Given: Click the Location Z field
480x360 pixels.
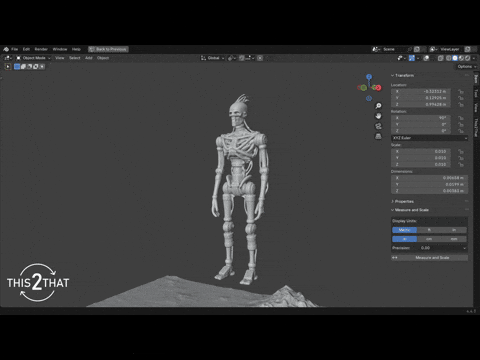Looking at the screenshot, I should [x=421, y=104].
